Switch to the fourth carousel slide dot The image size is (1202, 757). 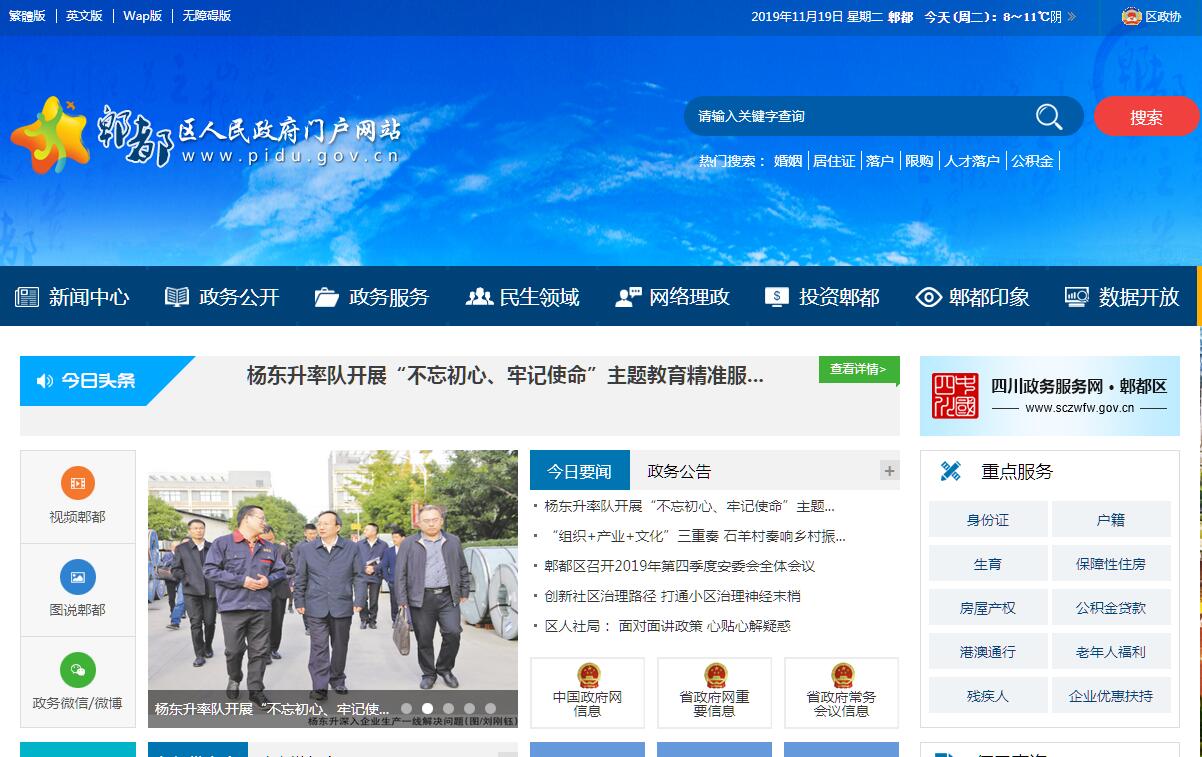(469, 708)
